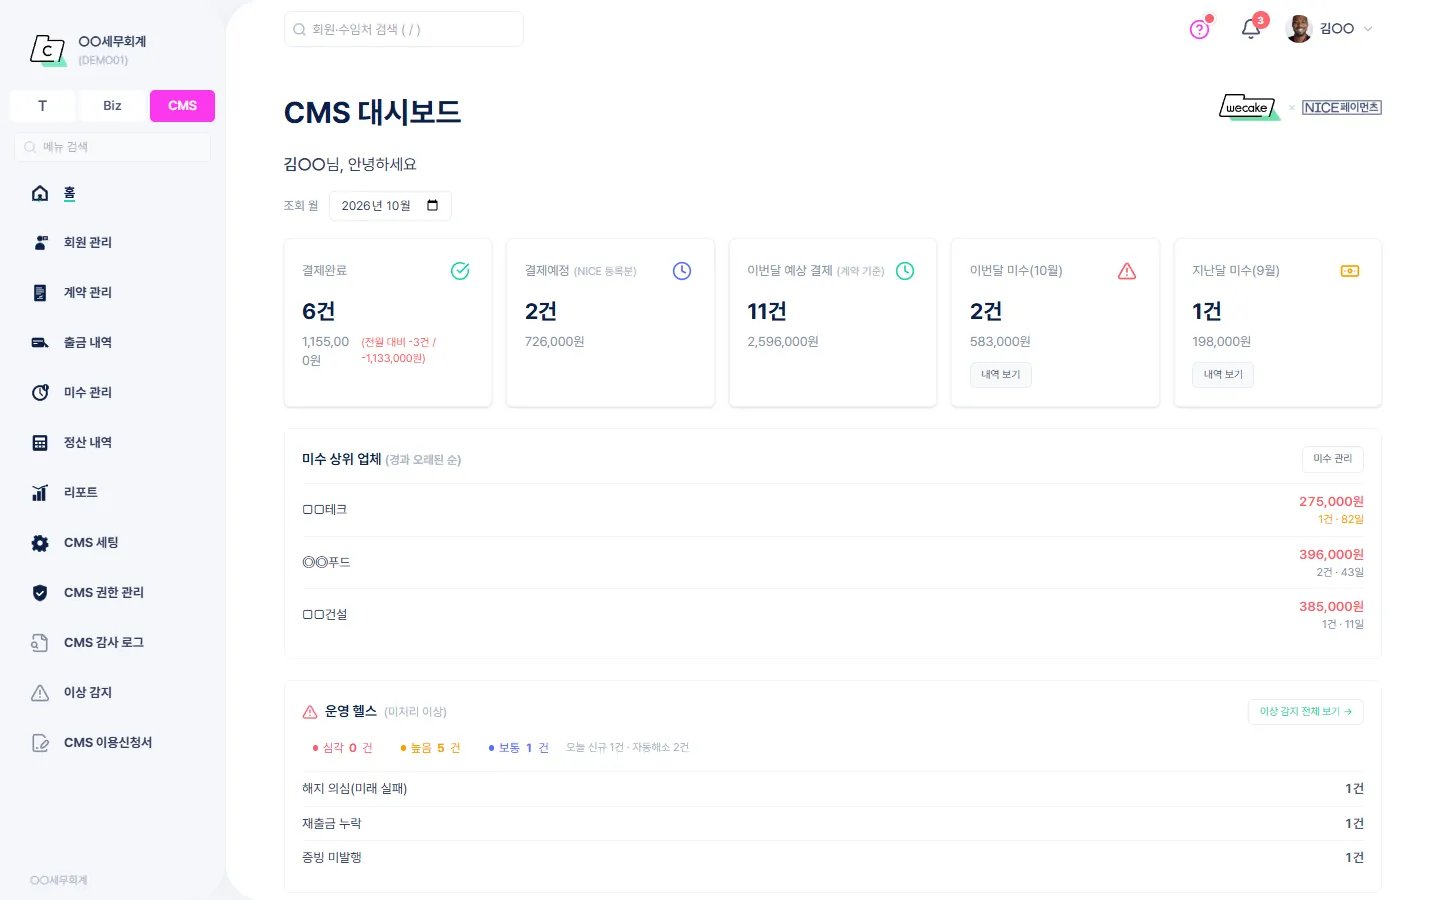Screen dimensions: 1440x900
Task: Click the CMS 권한 관리 shield icon
Action: pyautogui.click(x=40, y=593)
